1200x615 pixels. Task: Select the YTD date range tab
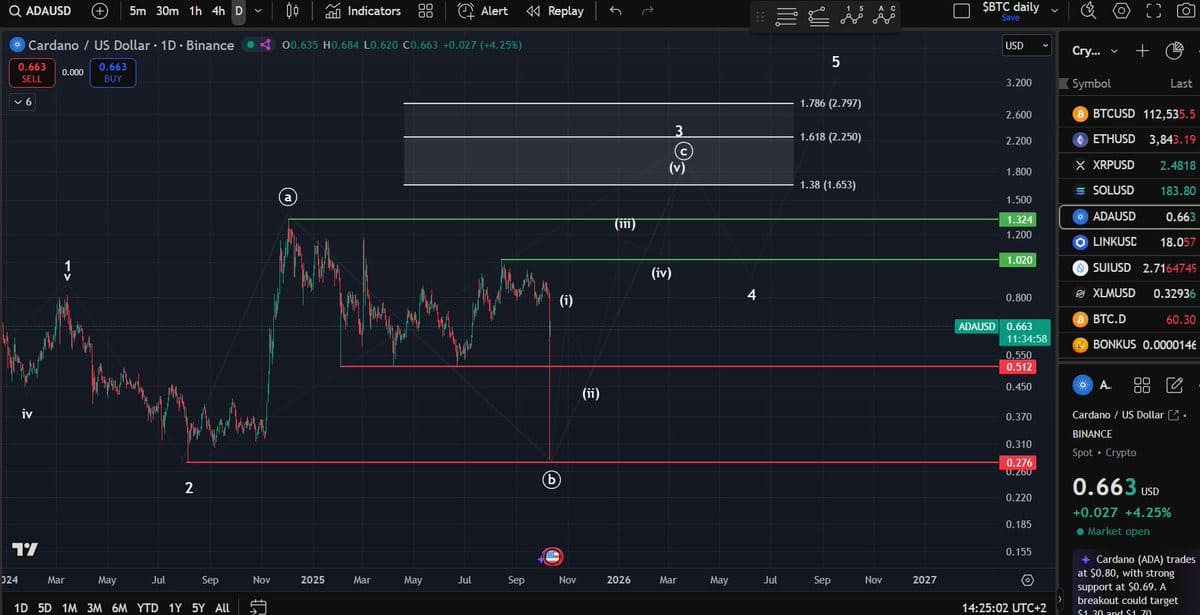point(147,607)
